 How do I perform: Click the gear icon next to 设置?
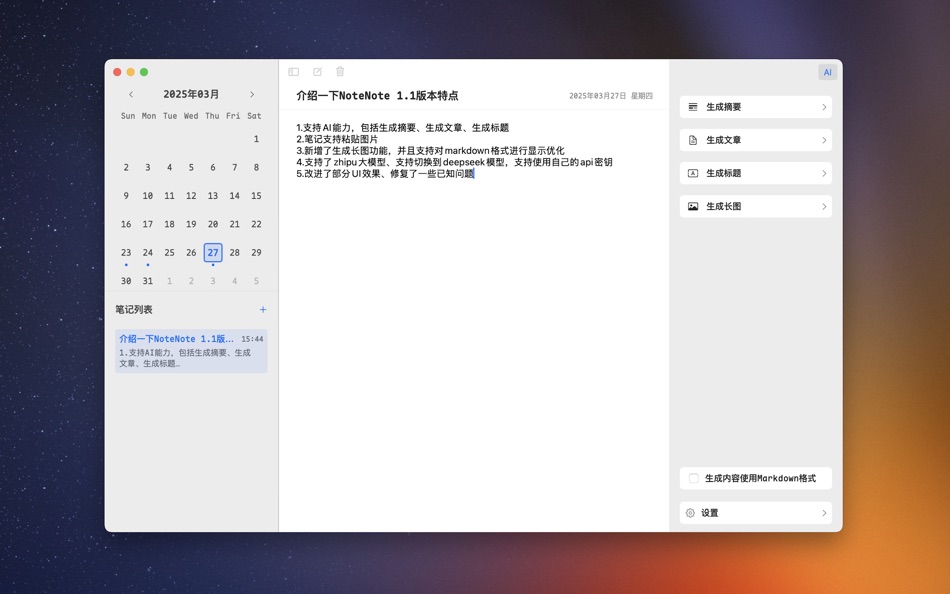[693, 512]
